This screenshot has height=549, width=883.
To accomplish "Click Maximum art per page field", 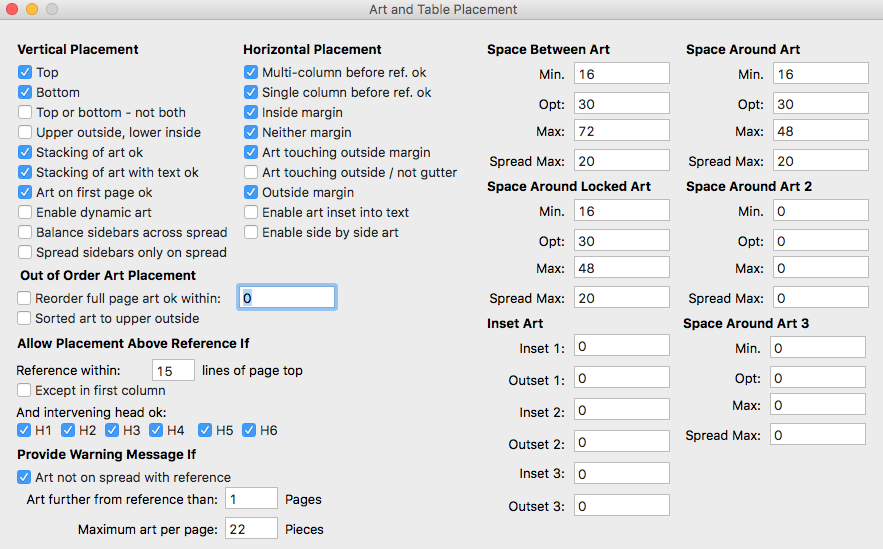I will (251, 529).
